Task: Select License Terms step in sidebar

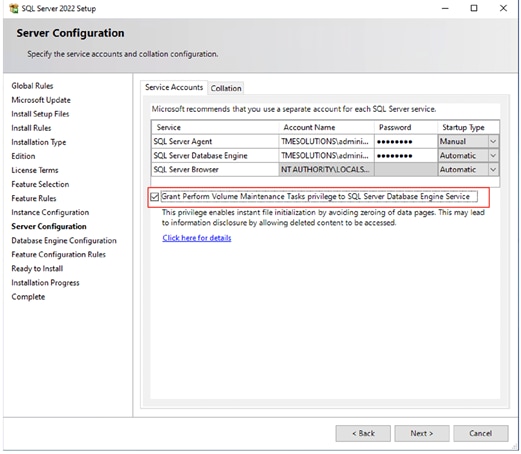Action: [35, 170]
